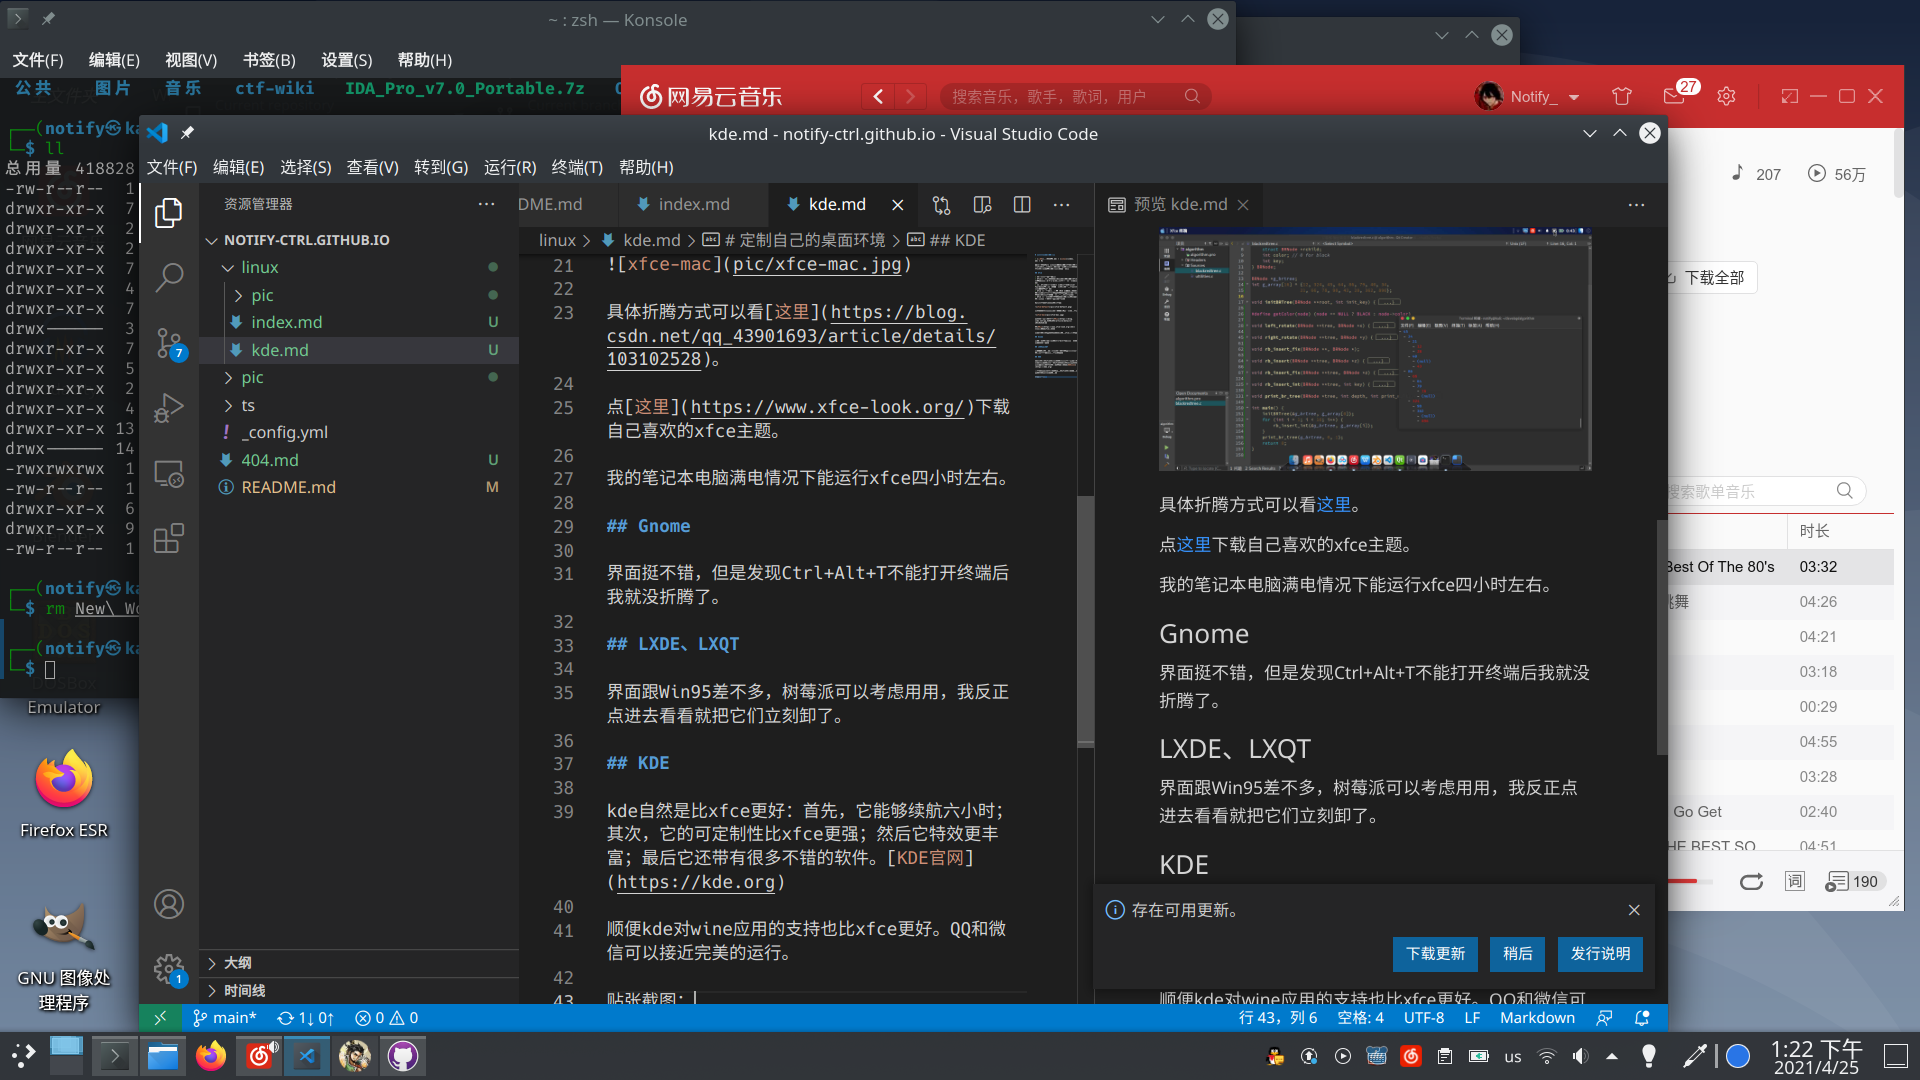Click Firefox icon in taskbar

pyautogui.click(x=210, y=1056)
